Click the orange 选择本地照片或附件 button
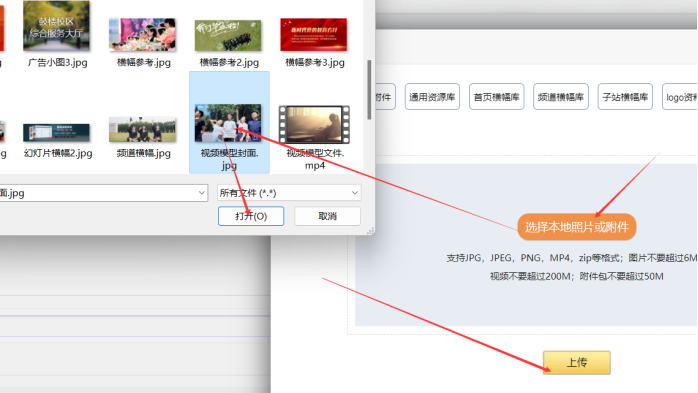The image size is (698, 393). click(576, 227)
